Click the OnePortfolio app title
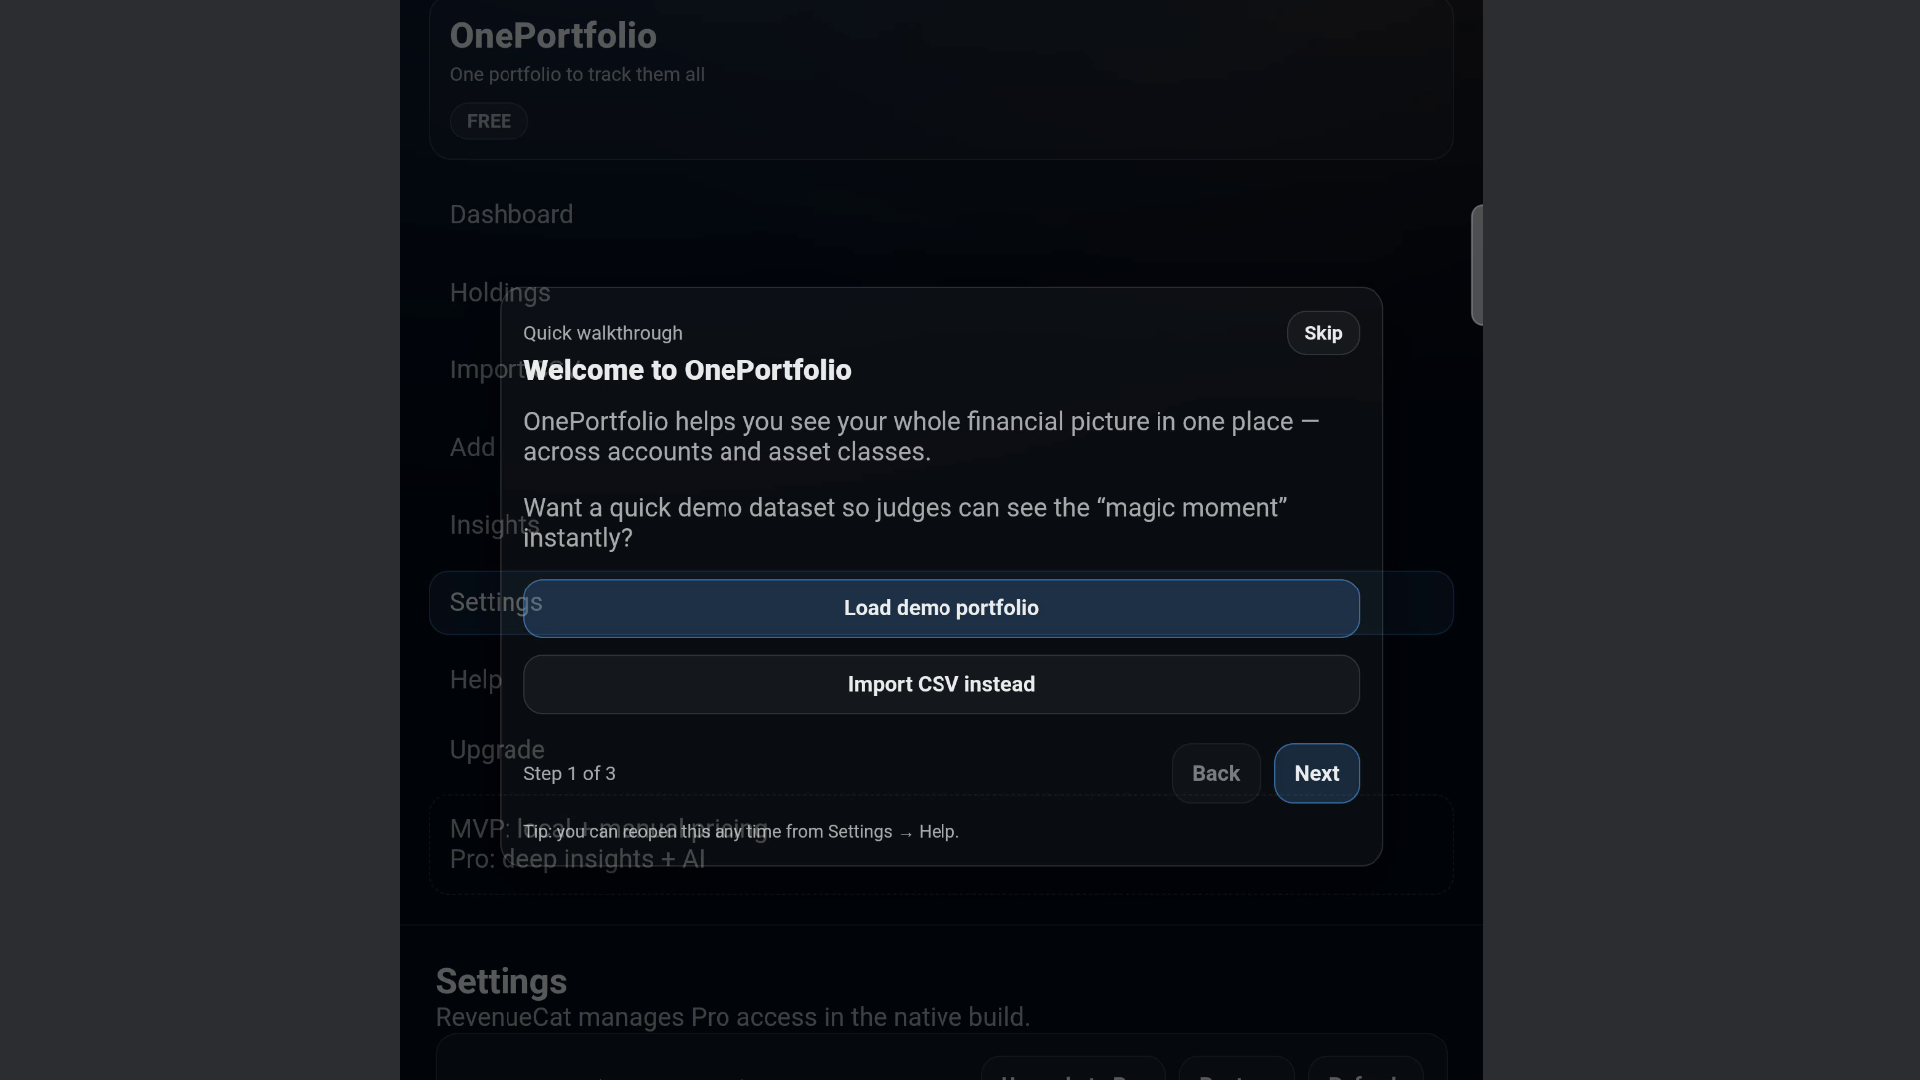 pyautogui.click(x=553, y=36)
